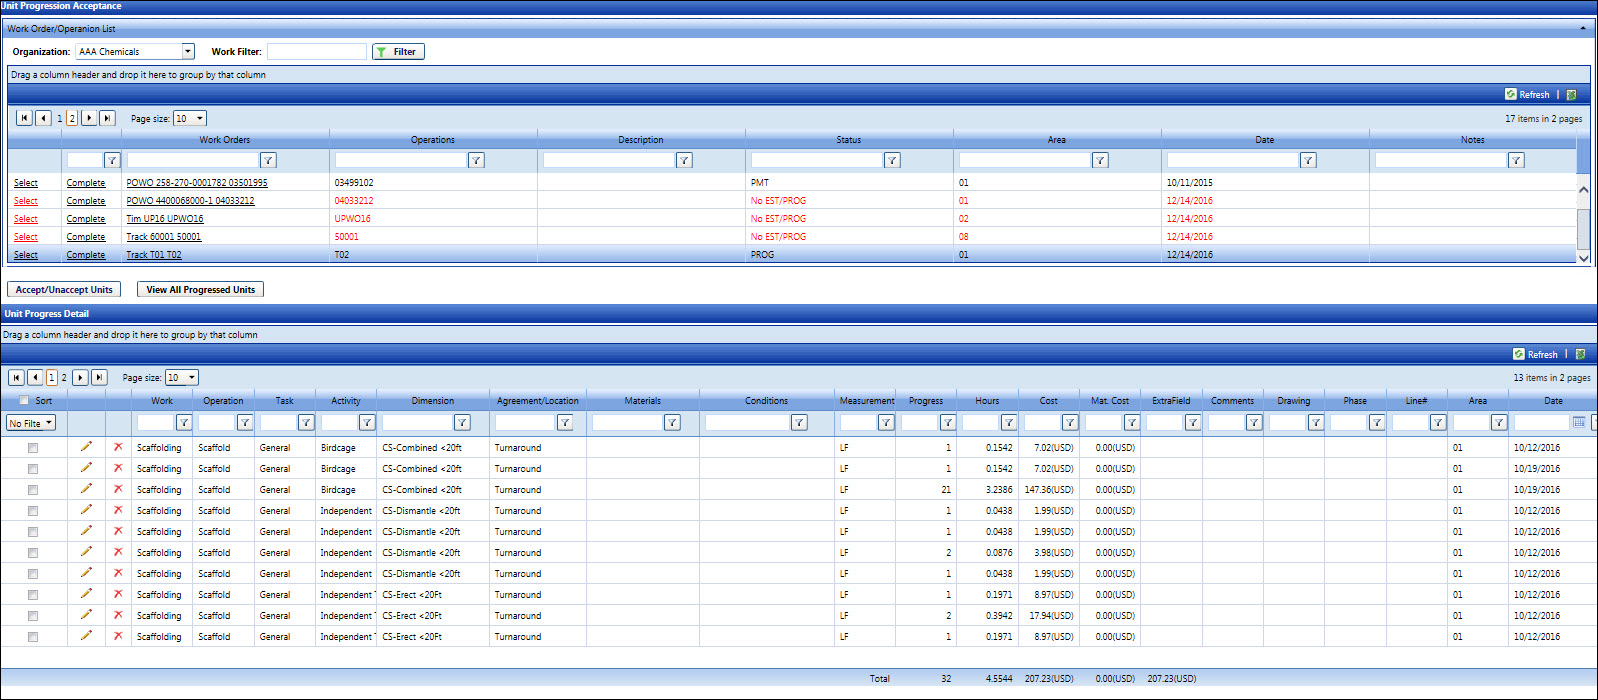This screenshot has height=700, width=1598.
Task: Click the edit pencil icon in first Birdcage row
Action: [x=86, y=447]
